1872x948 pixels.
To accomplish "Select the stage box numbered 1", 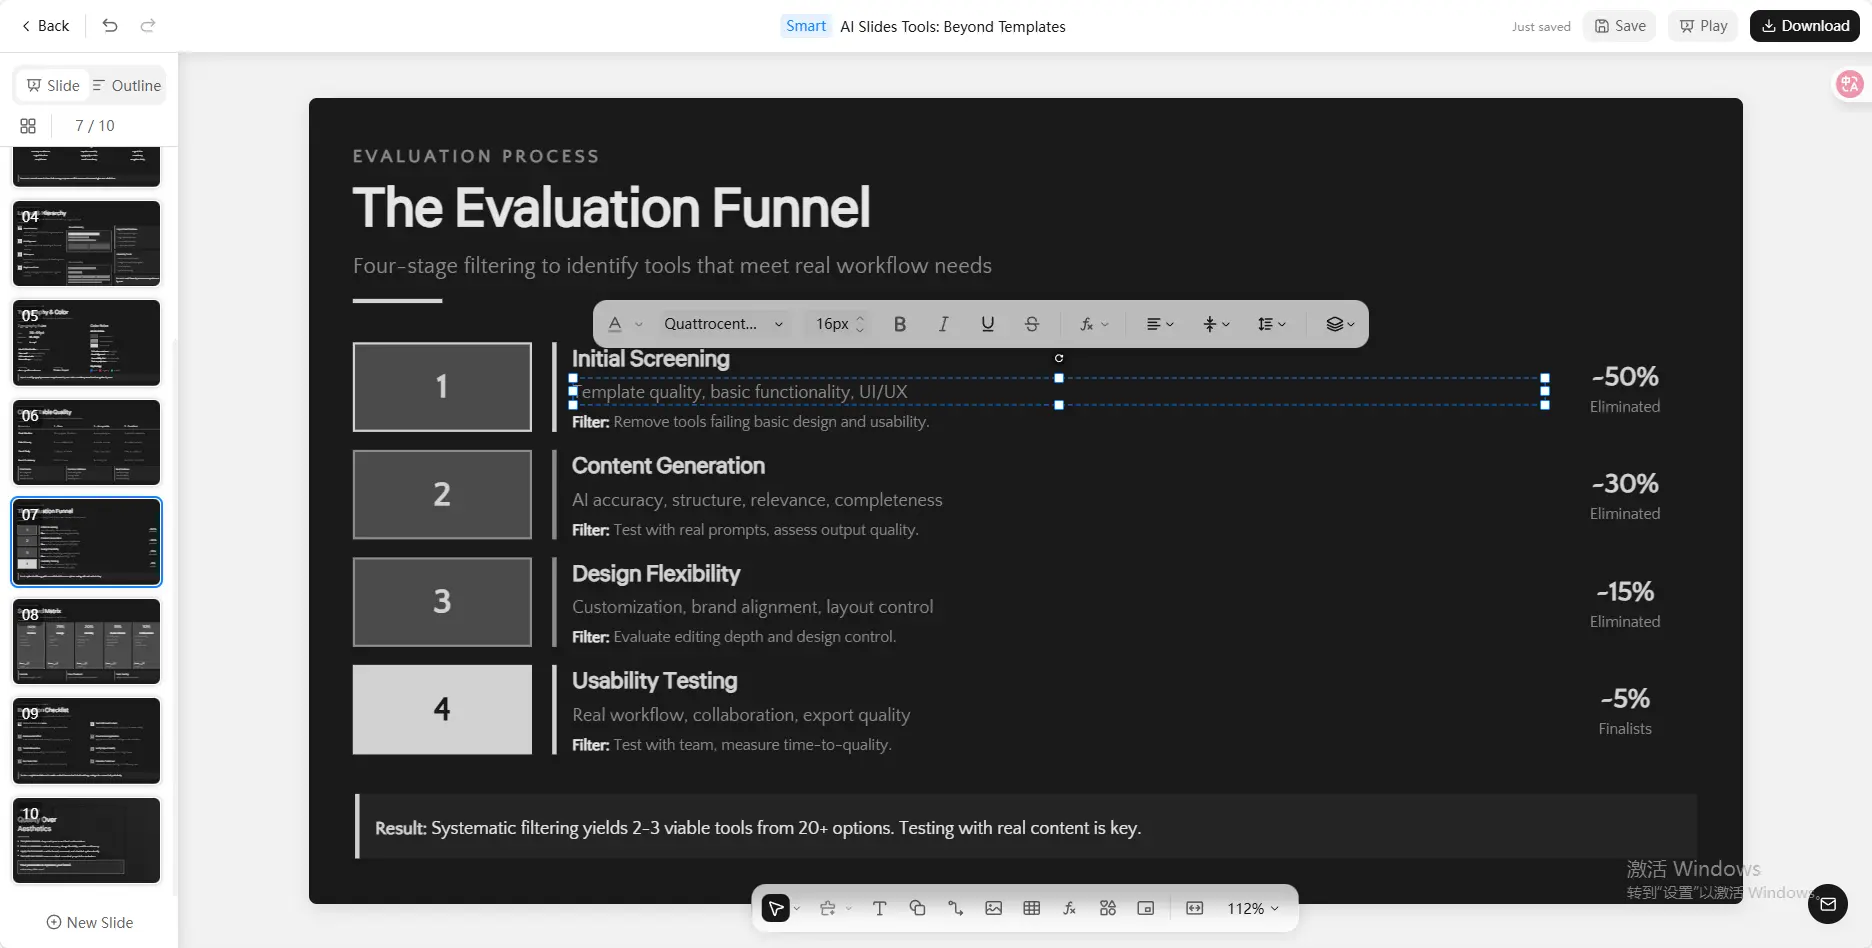I will pos(442,387).
